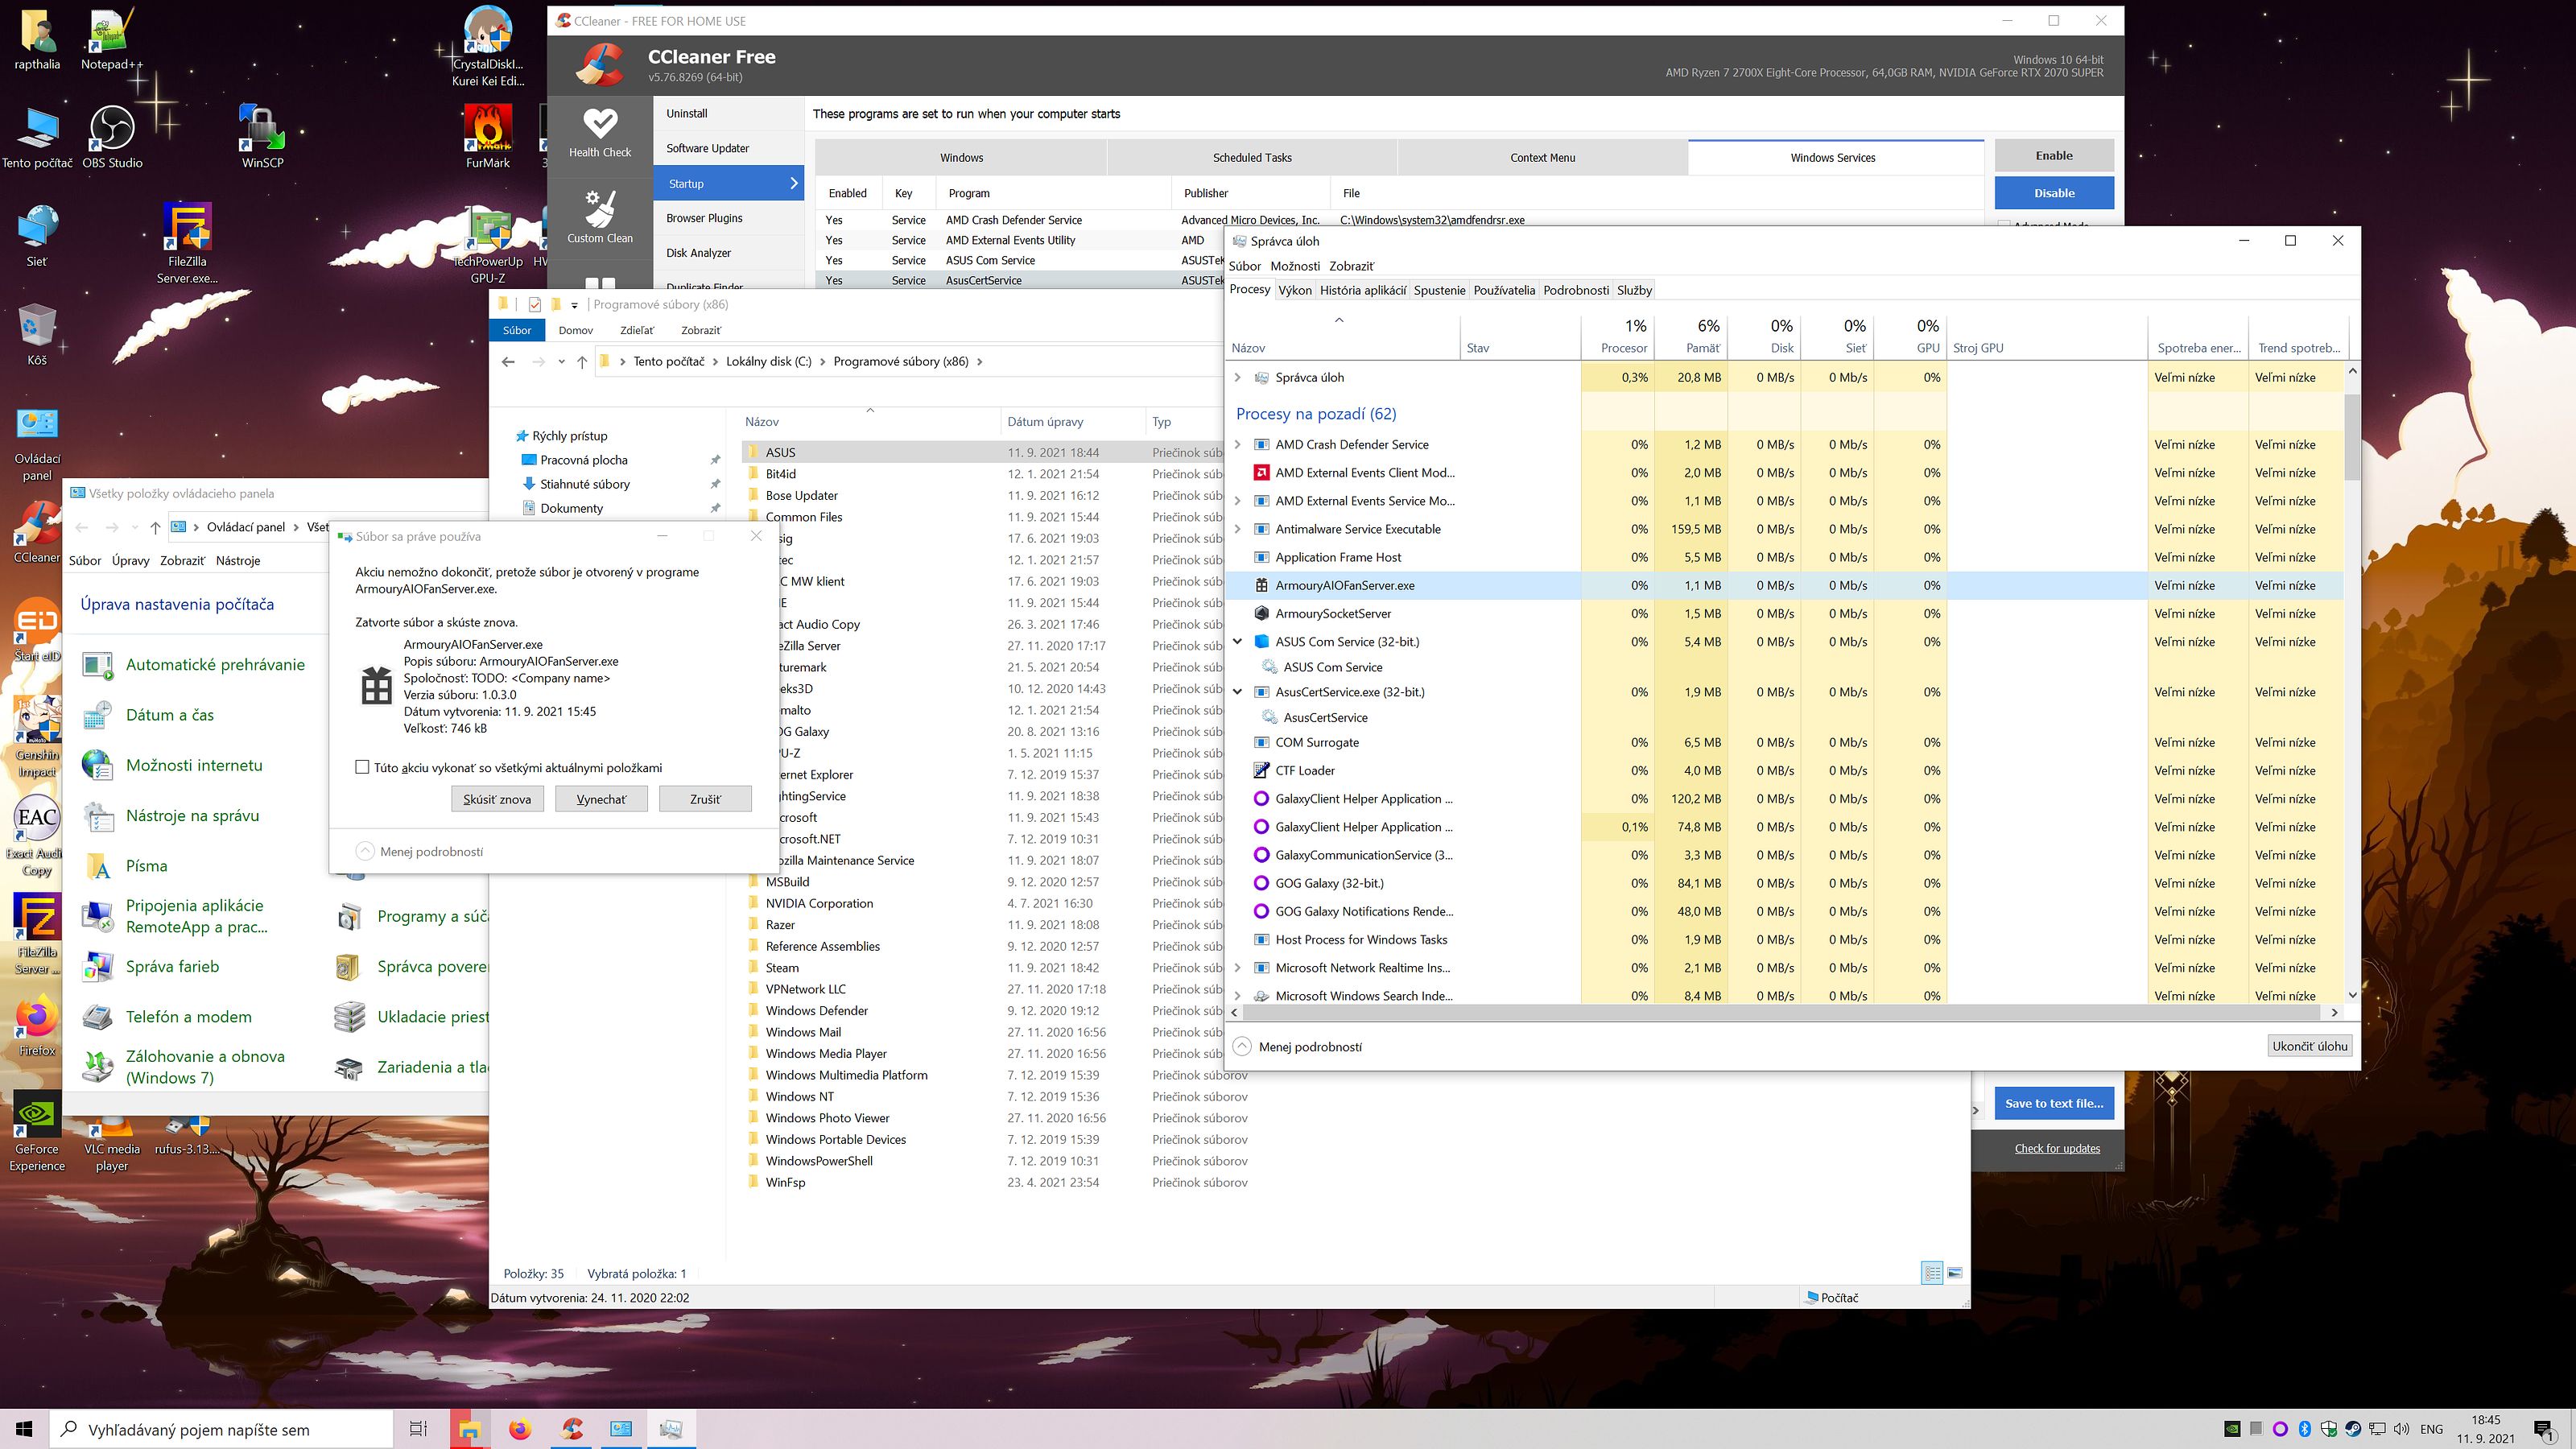Open Služby tab in Task Manager
Screen dimensions: 2576x1449
point(1634,290)
